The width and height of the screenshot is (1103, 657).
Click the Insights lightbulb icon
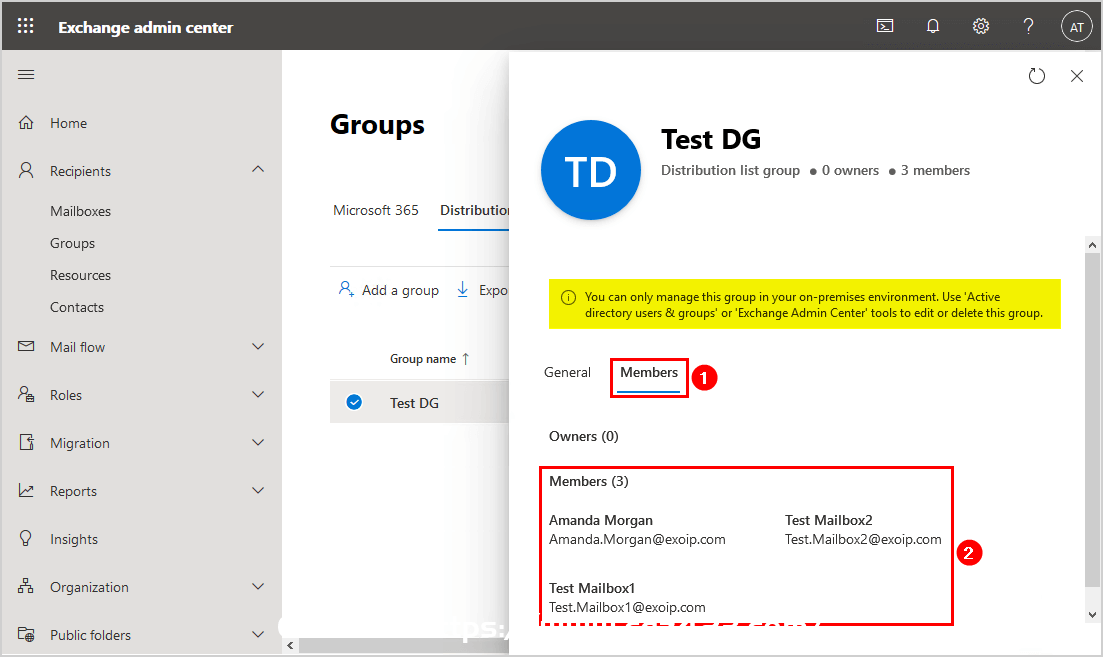[x=26, y=538]
